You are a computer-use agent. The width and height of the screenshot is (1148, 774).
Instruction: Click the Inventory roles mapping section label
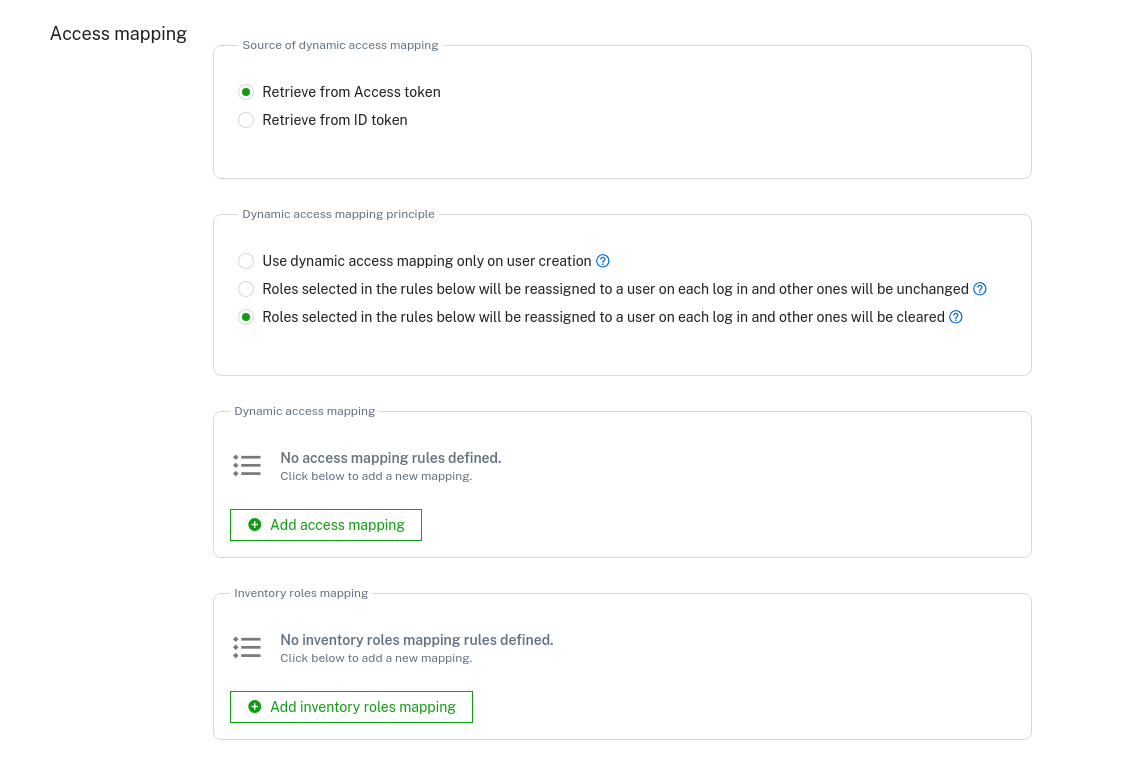tap(301, 593)
